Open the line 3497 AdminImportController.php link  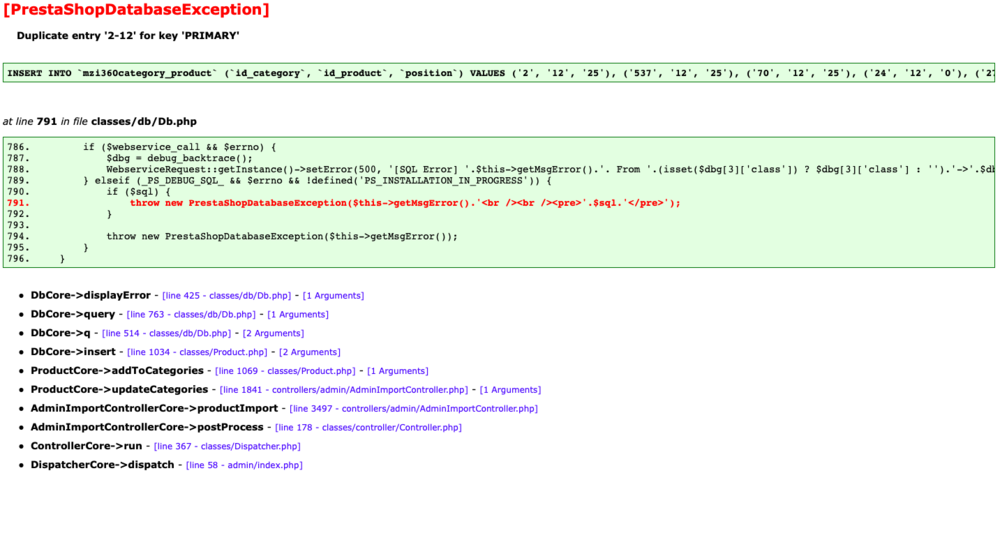click(413, 409)
